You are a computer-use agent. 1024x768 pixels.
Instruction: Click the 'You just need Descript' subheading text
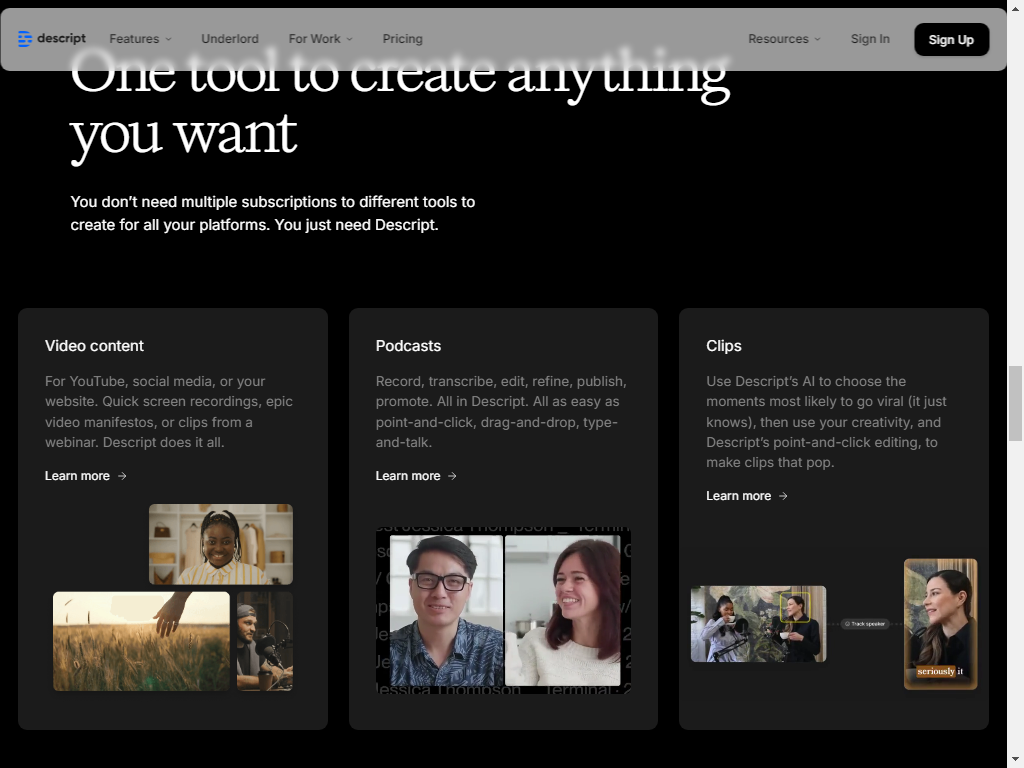(x=356, y=225)
